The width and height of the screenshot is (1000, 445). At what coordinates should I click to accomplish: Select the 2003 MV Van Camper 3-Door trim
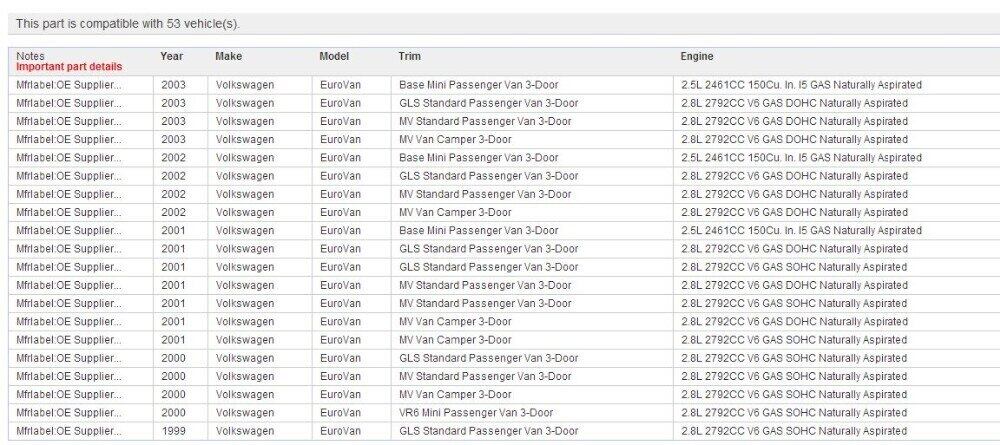pos(455,139)
